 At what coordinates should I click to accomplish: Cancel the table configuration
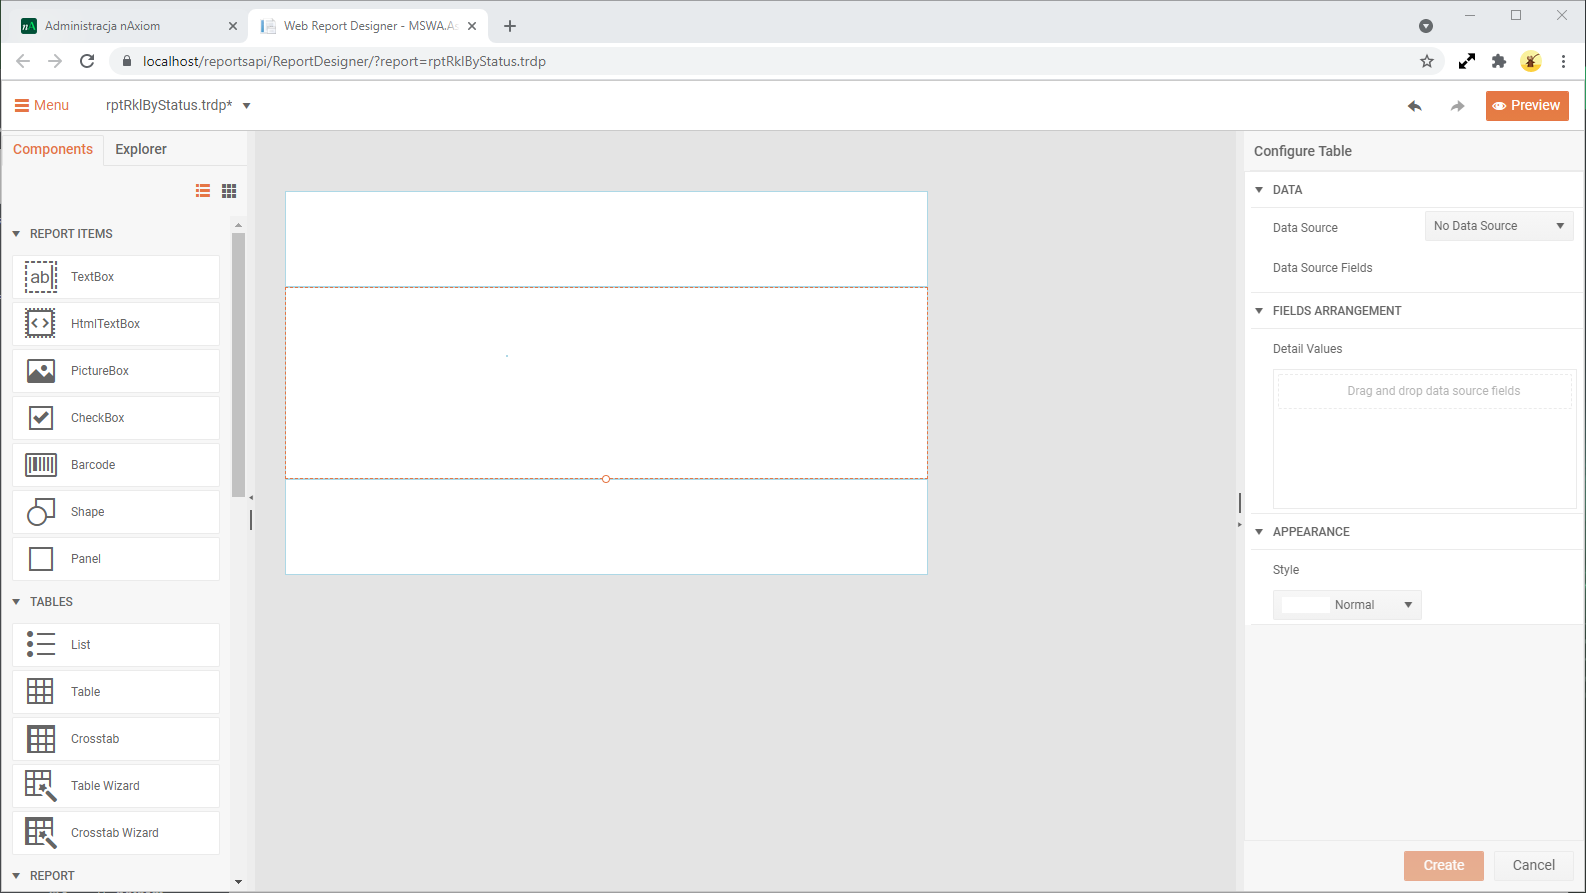(1533, 865)
